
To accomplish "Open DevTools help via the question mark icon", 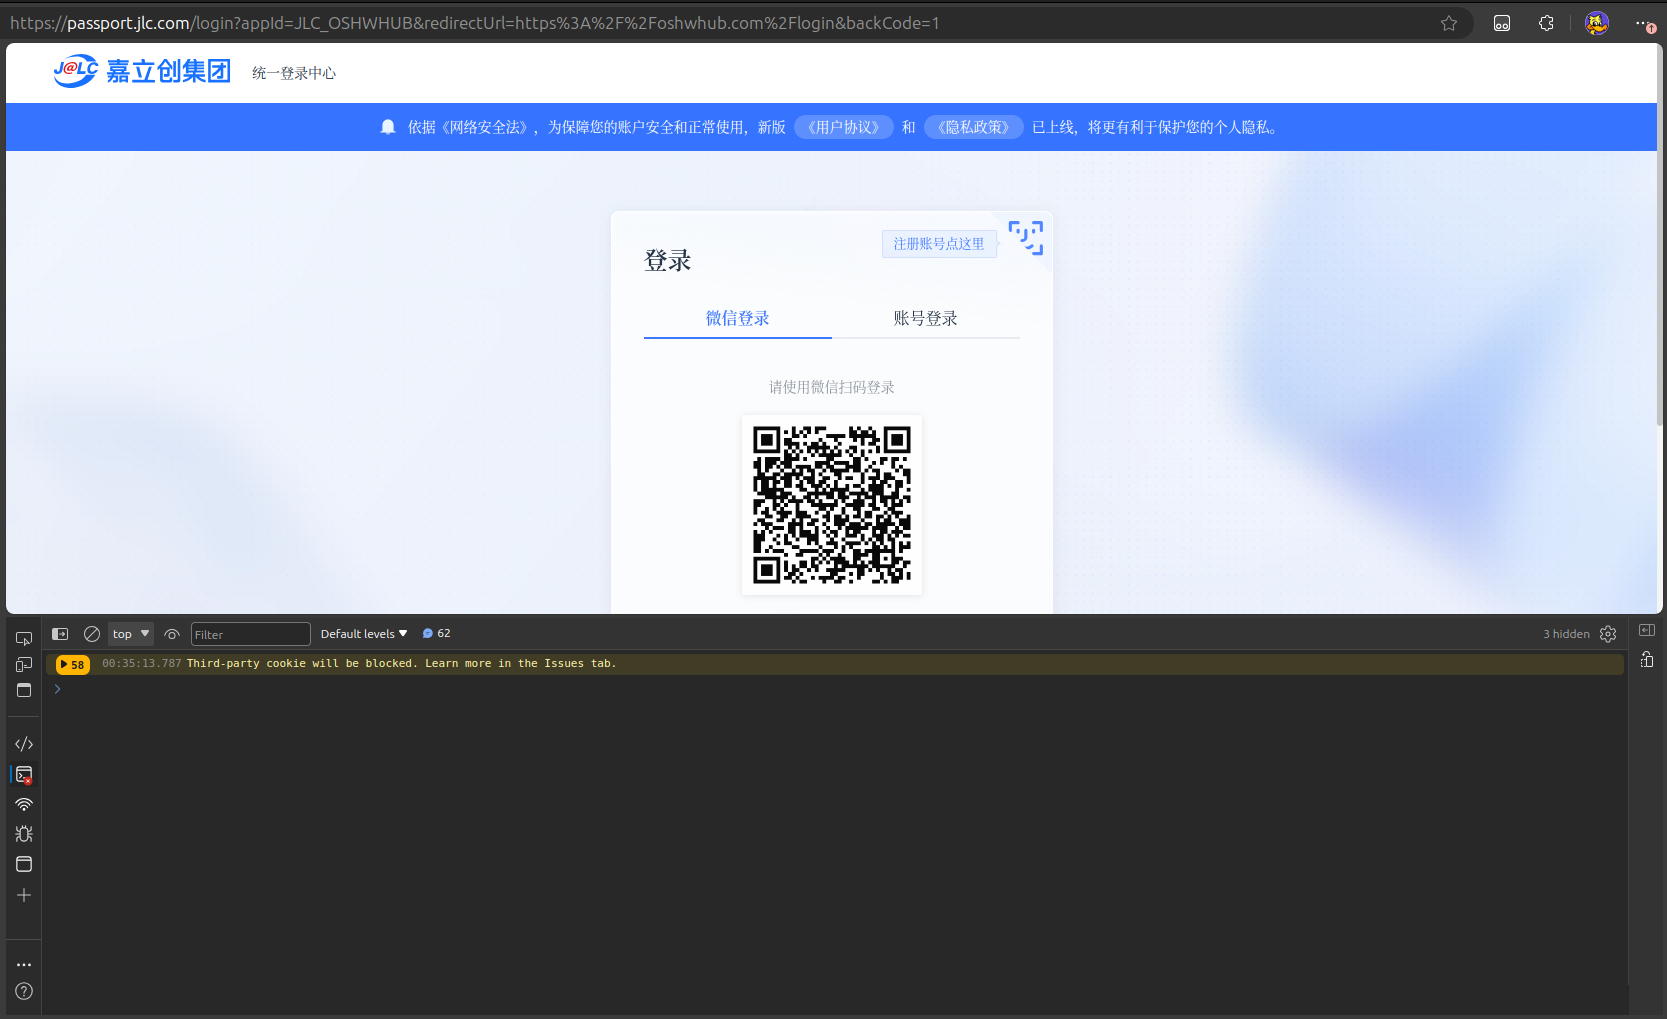I will coord(23,991).
